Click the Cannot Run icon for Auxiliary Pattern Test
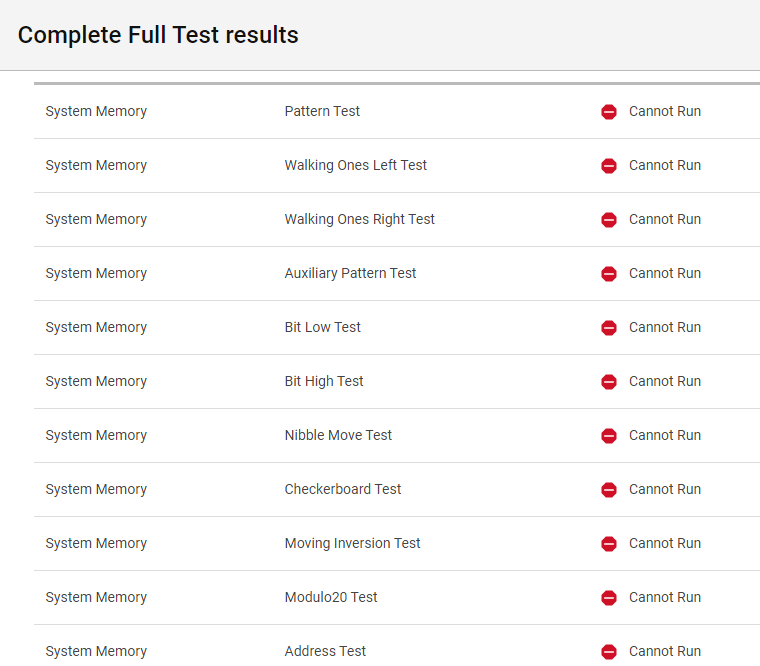The height and width of the screenshot is (666, 760). 609,274
